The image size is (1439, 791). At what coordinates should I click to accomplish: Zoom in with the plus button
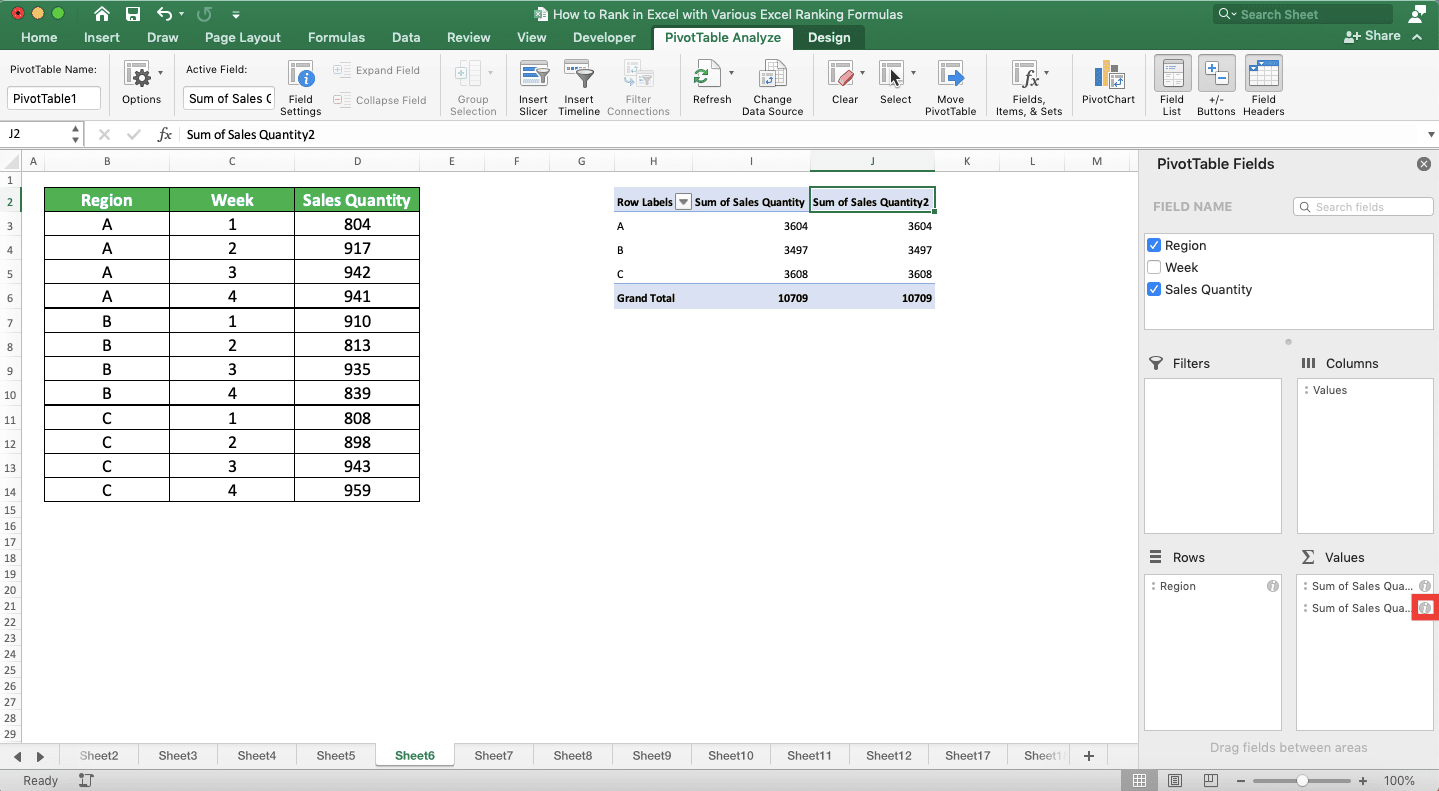pyautogui.click(x=1363, y=780)
